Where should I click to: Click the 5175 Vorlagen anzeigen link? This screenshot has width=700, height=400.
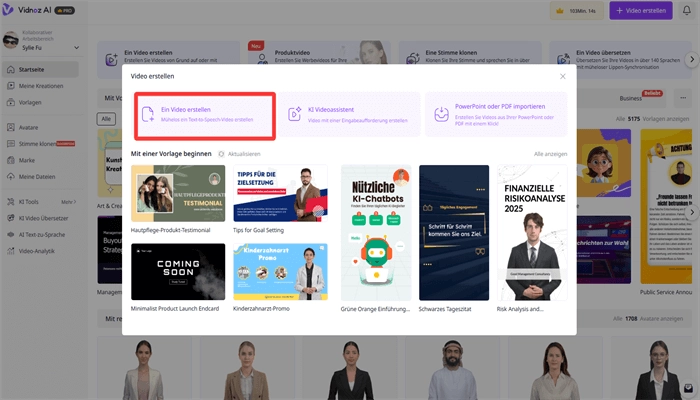tap(653, 119)
